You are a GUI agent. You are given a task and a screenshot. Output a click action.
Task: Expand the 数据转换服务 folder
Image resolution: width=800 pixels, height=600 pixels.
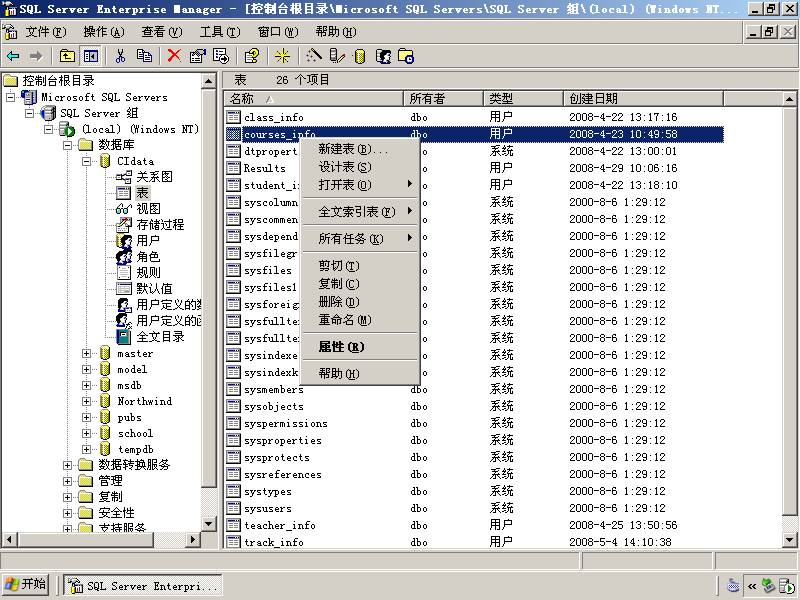coord(67,465)
